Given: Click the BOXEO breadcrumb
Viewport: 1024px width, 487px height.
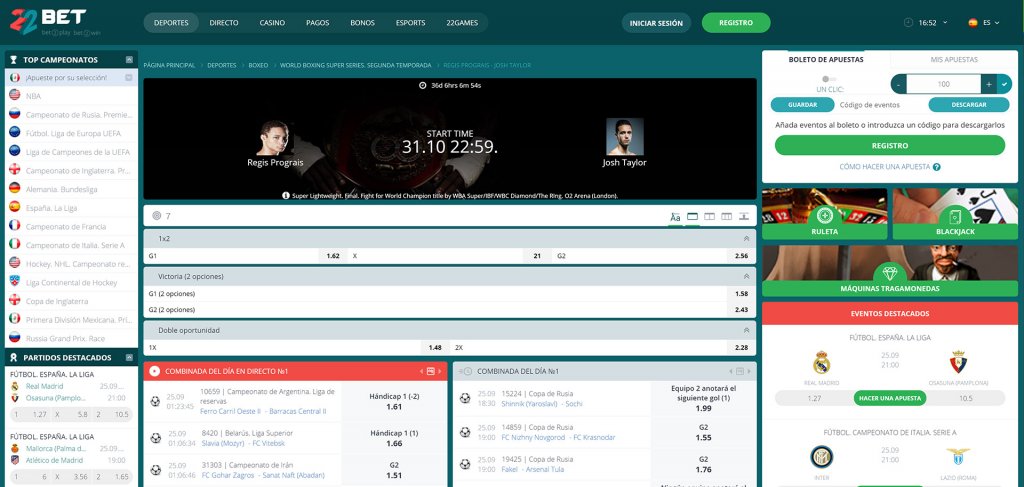Looking at the screenshot, I should coord(258,65).
